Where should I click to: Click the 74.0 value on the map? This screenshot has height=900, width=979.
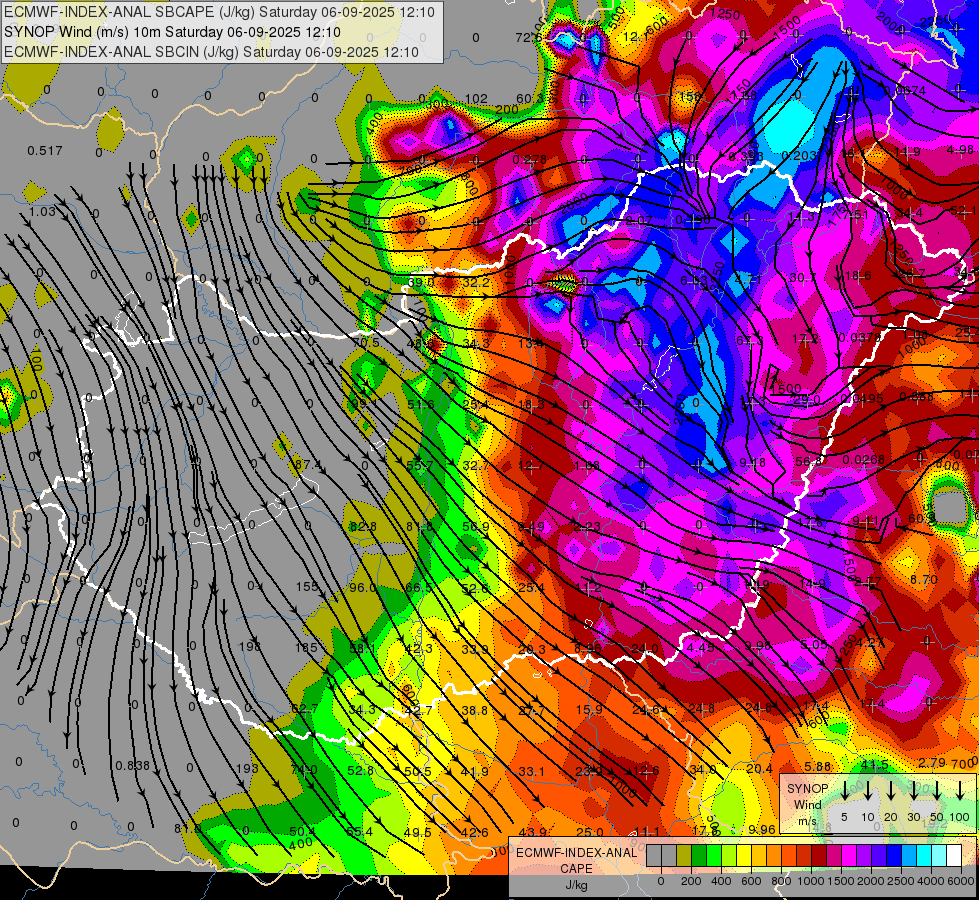304,770
